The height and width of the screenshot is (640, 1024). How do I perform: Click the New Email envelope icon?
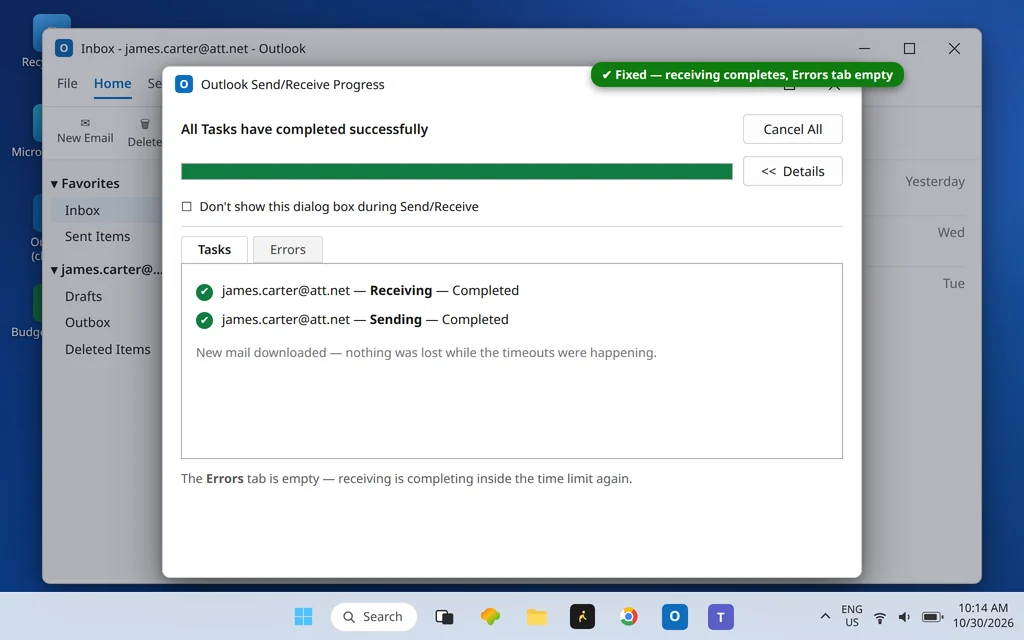[85, 123]
